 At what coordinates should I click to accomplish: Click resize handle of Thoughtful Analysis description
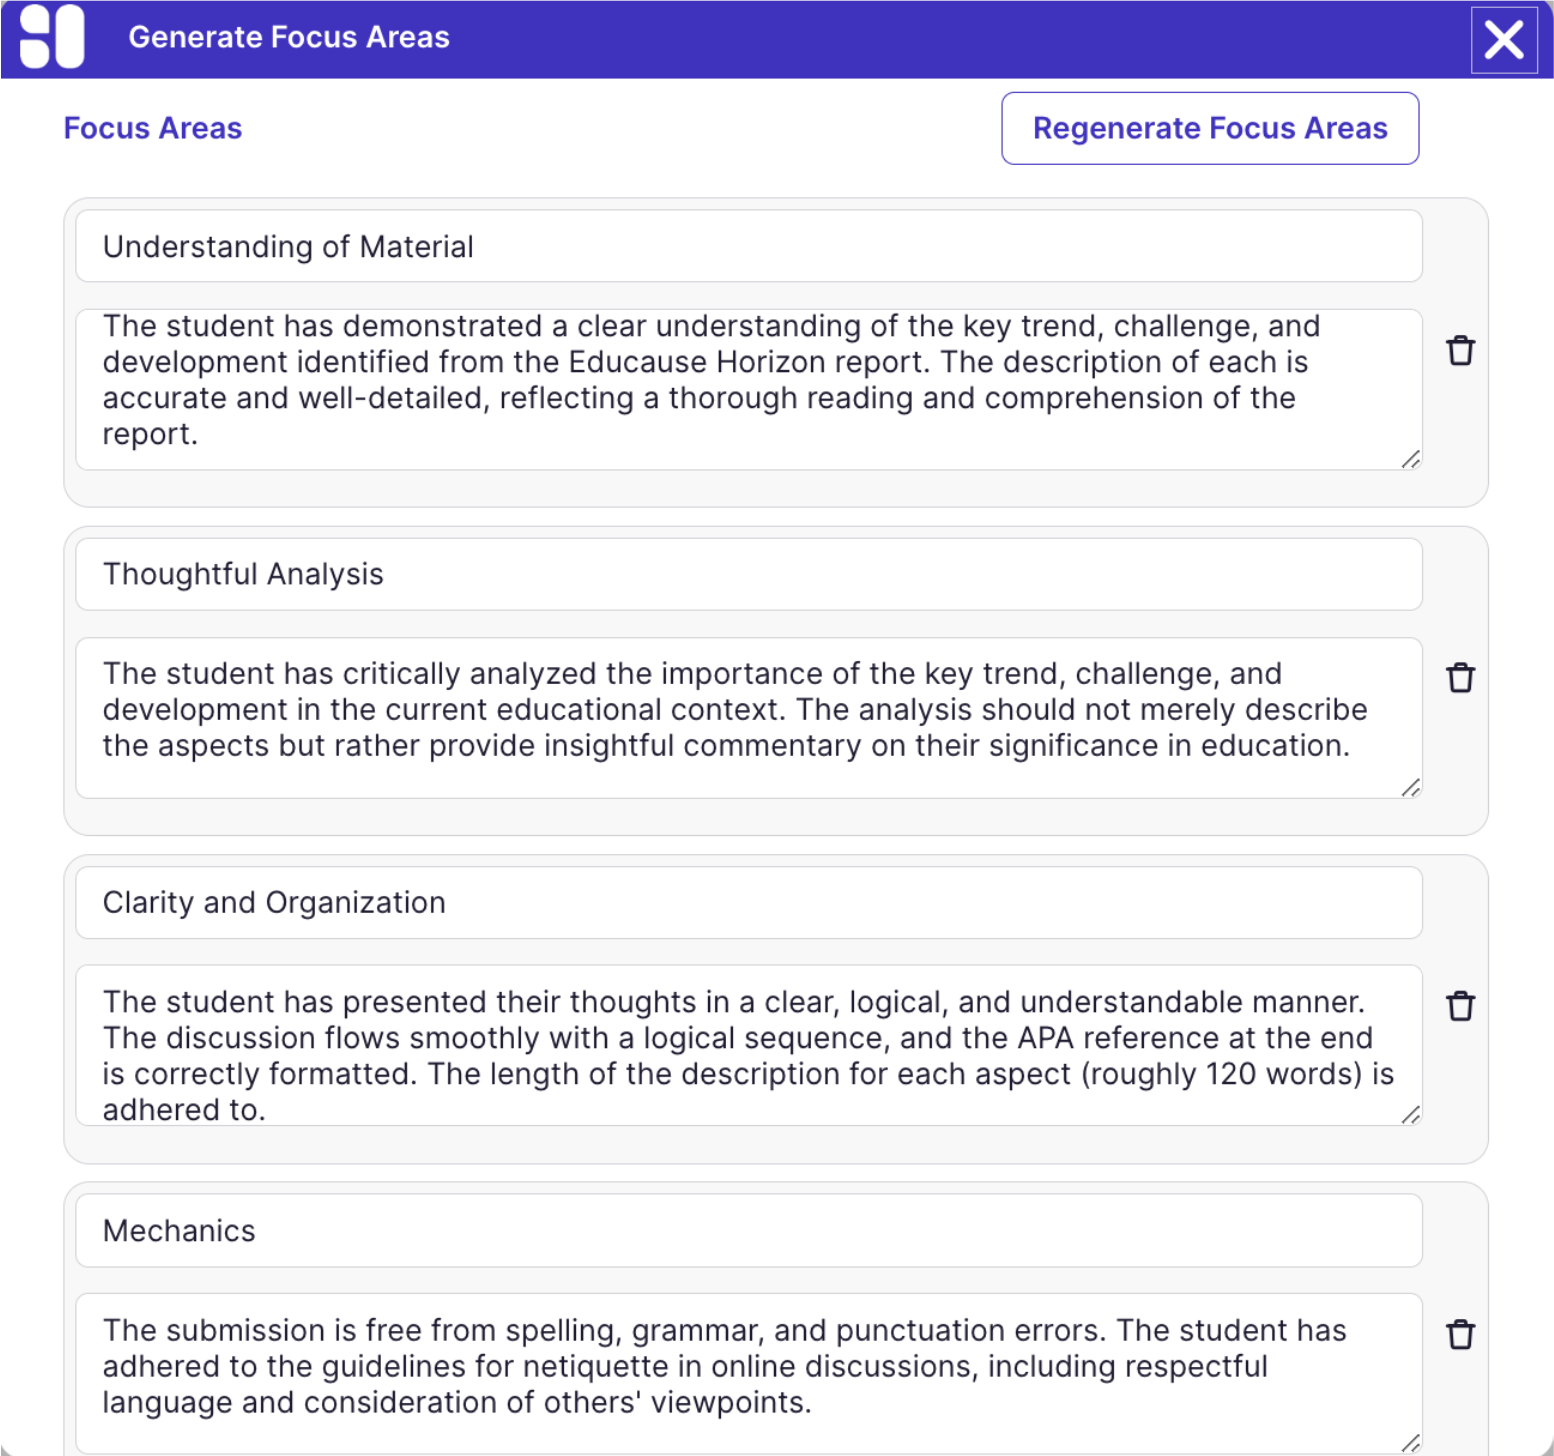click(x=1411, y=788)
